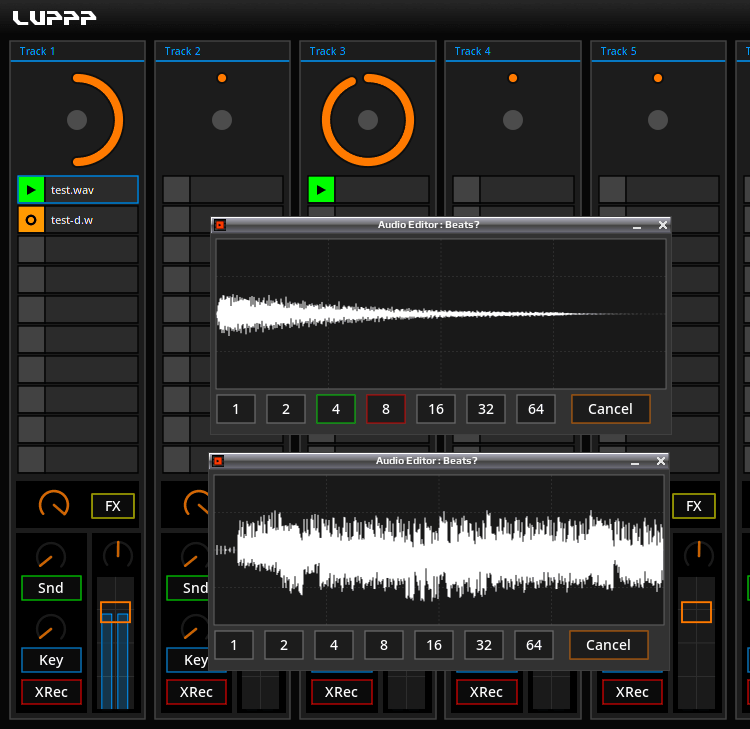This screenshot has height=729, width=750.
Task: Toggle XRec on Track 3
Action: click(342, 692)
